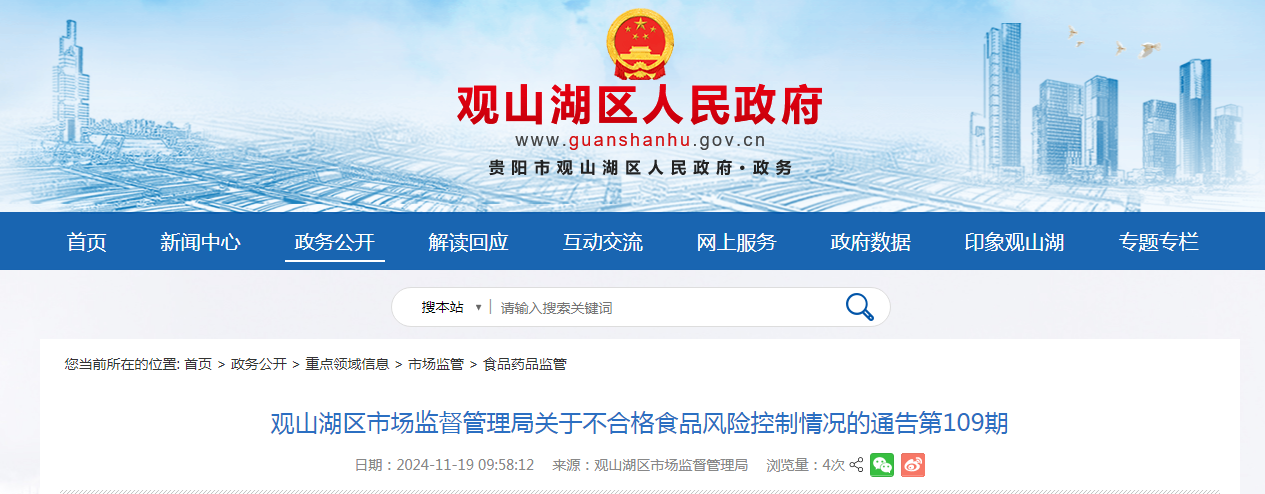Click 食品药品监管 breadcrumb link
Image resolution: width=1265 pixels, height=494 pixels.
coord(525,364)
